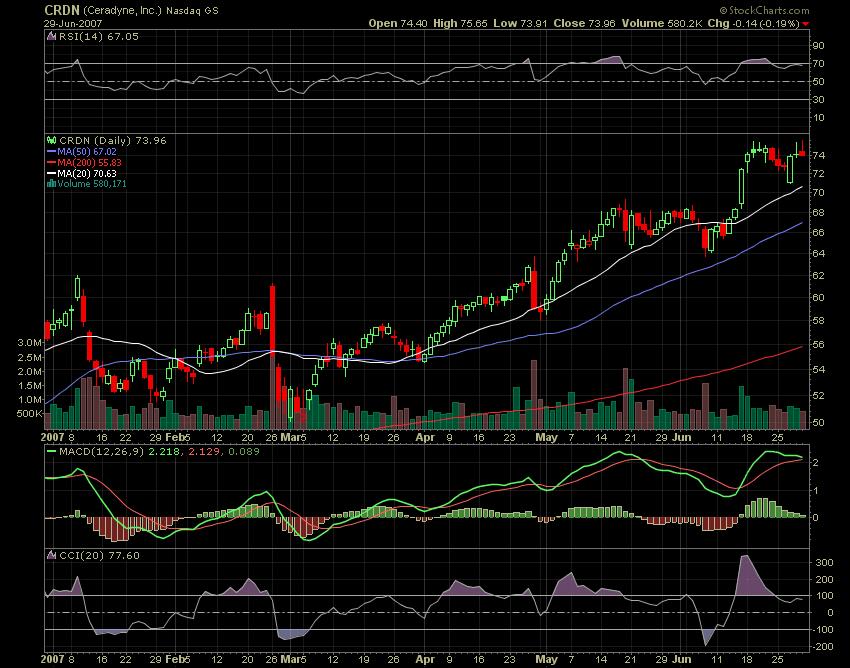Click the green MACD legend line
850x668 pixels.
pyautogui.click(x=51, y=451)
